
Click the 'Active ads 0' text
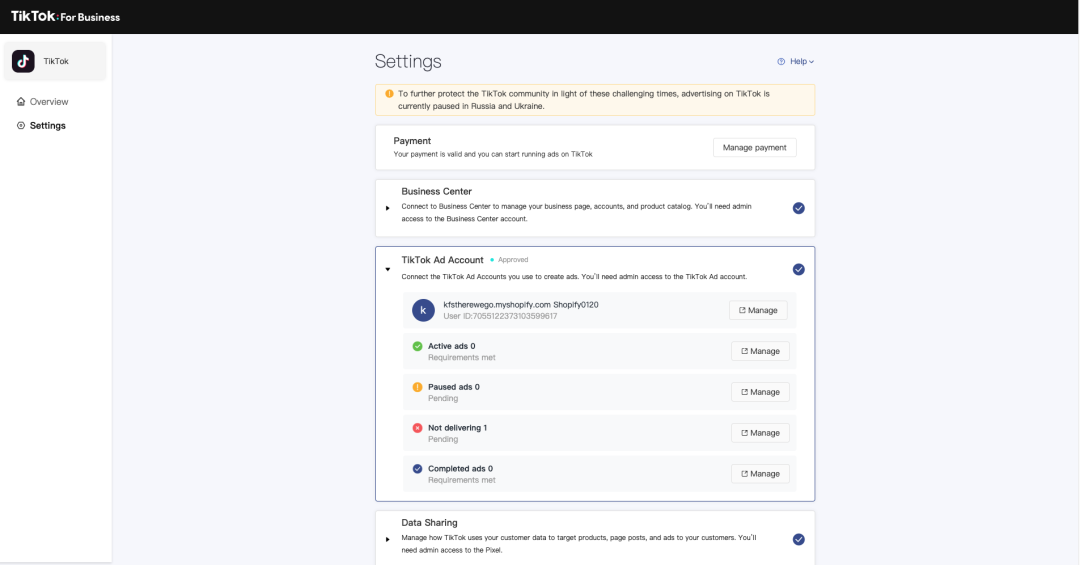(451, 346)
